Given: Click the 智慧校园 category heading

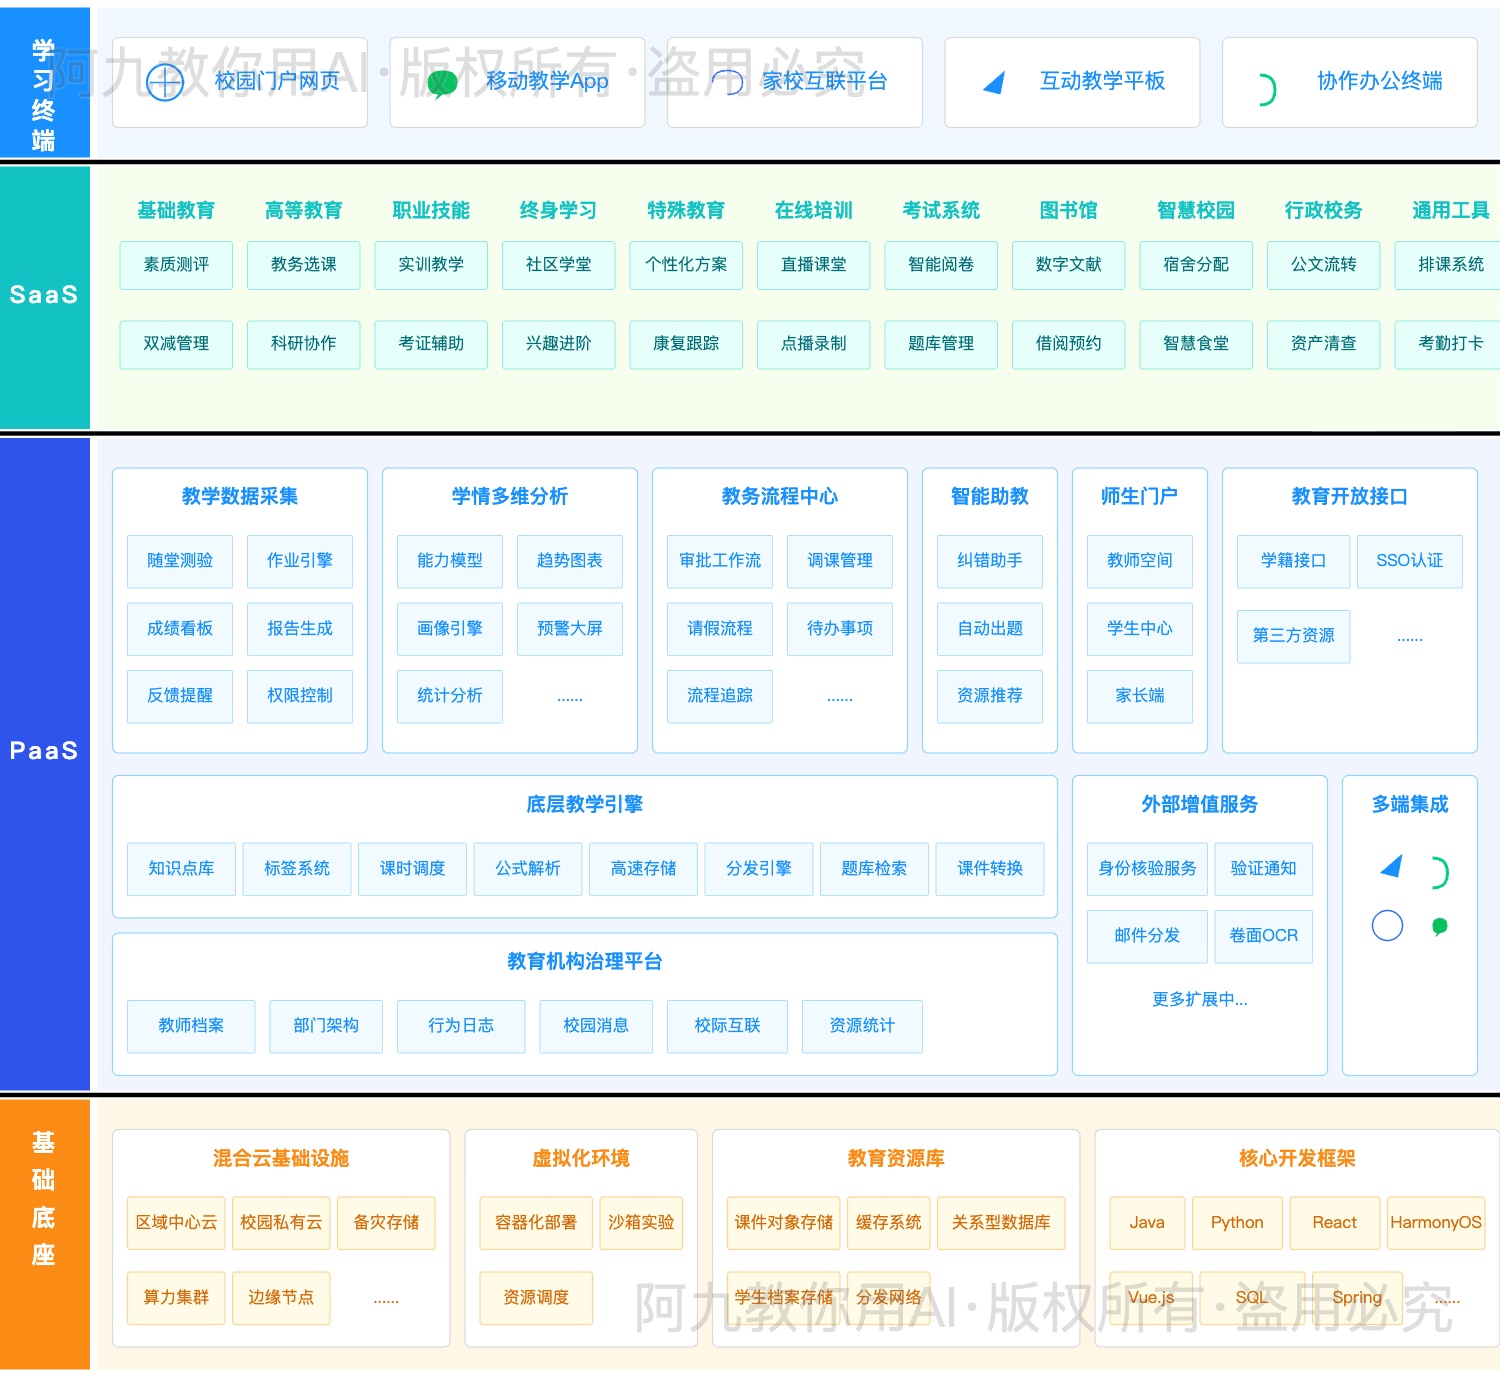Looking at the screenshot, I should point(1196,210).
